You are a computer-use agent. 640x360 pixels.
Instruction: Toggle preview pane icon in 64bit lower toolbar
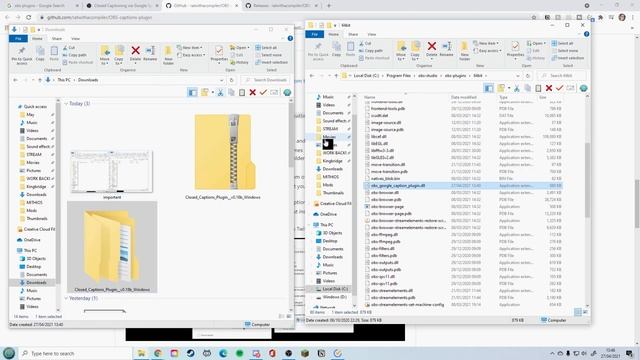[489, 88]
